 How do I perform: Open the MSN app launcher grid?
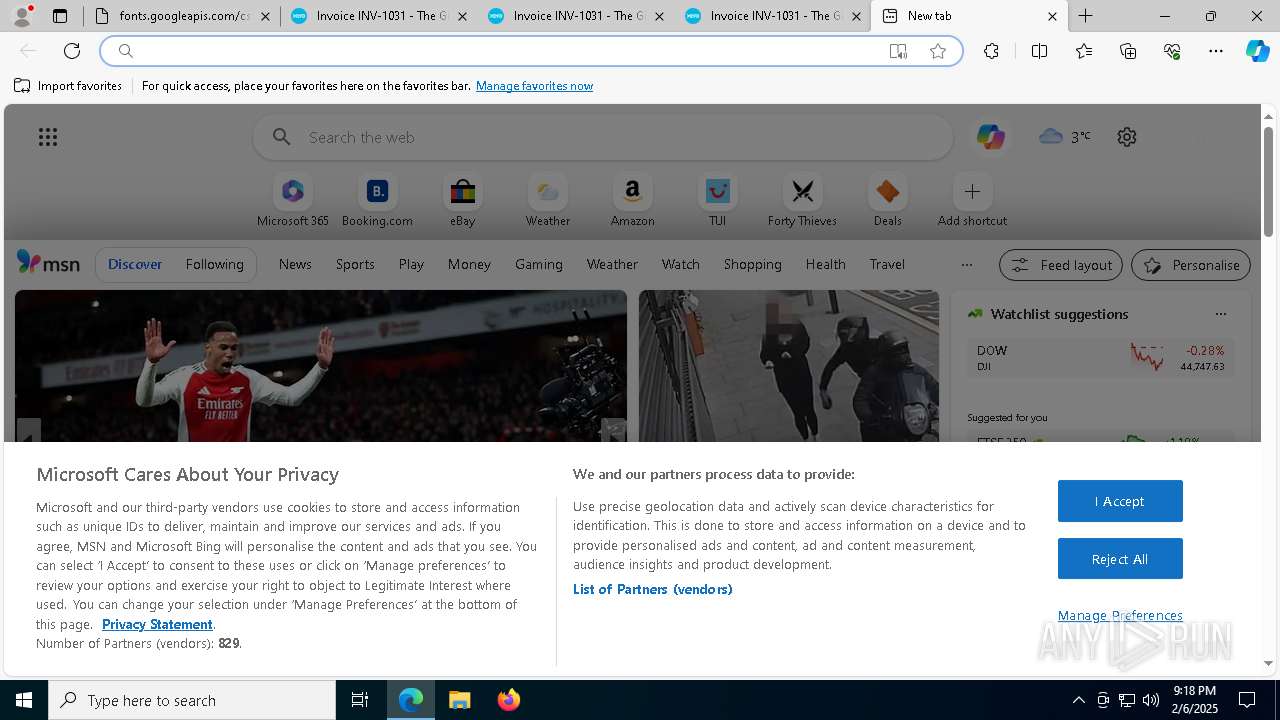(48, 137)
